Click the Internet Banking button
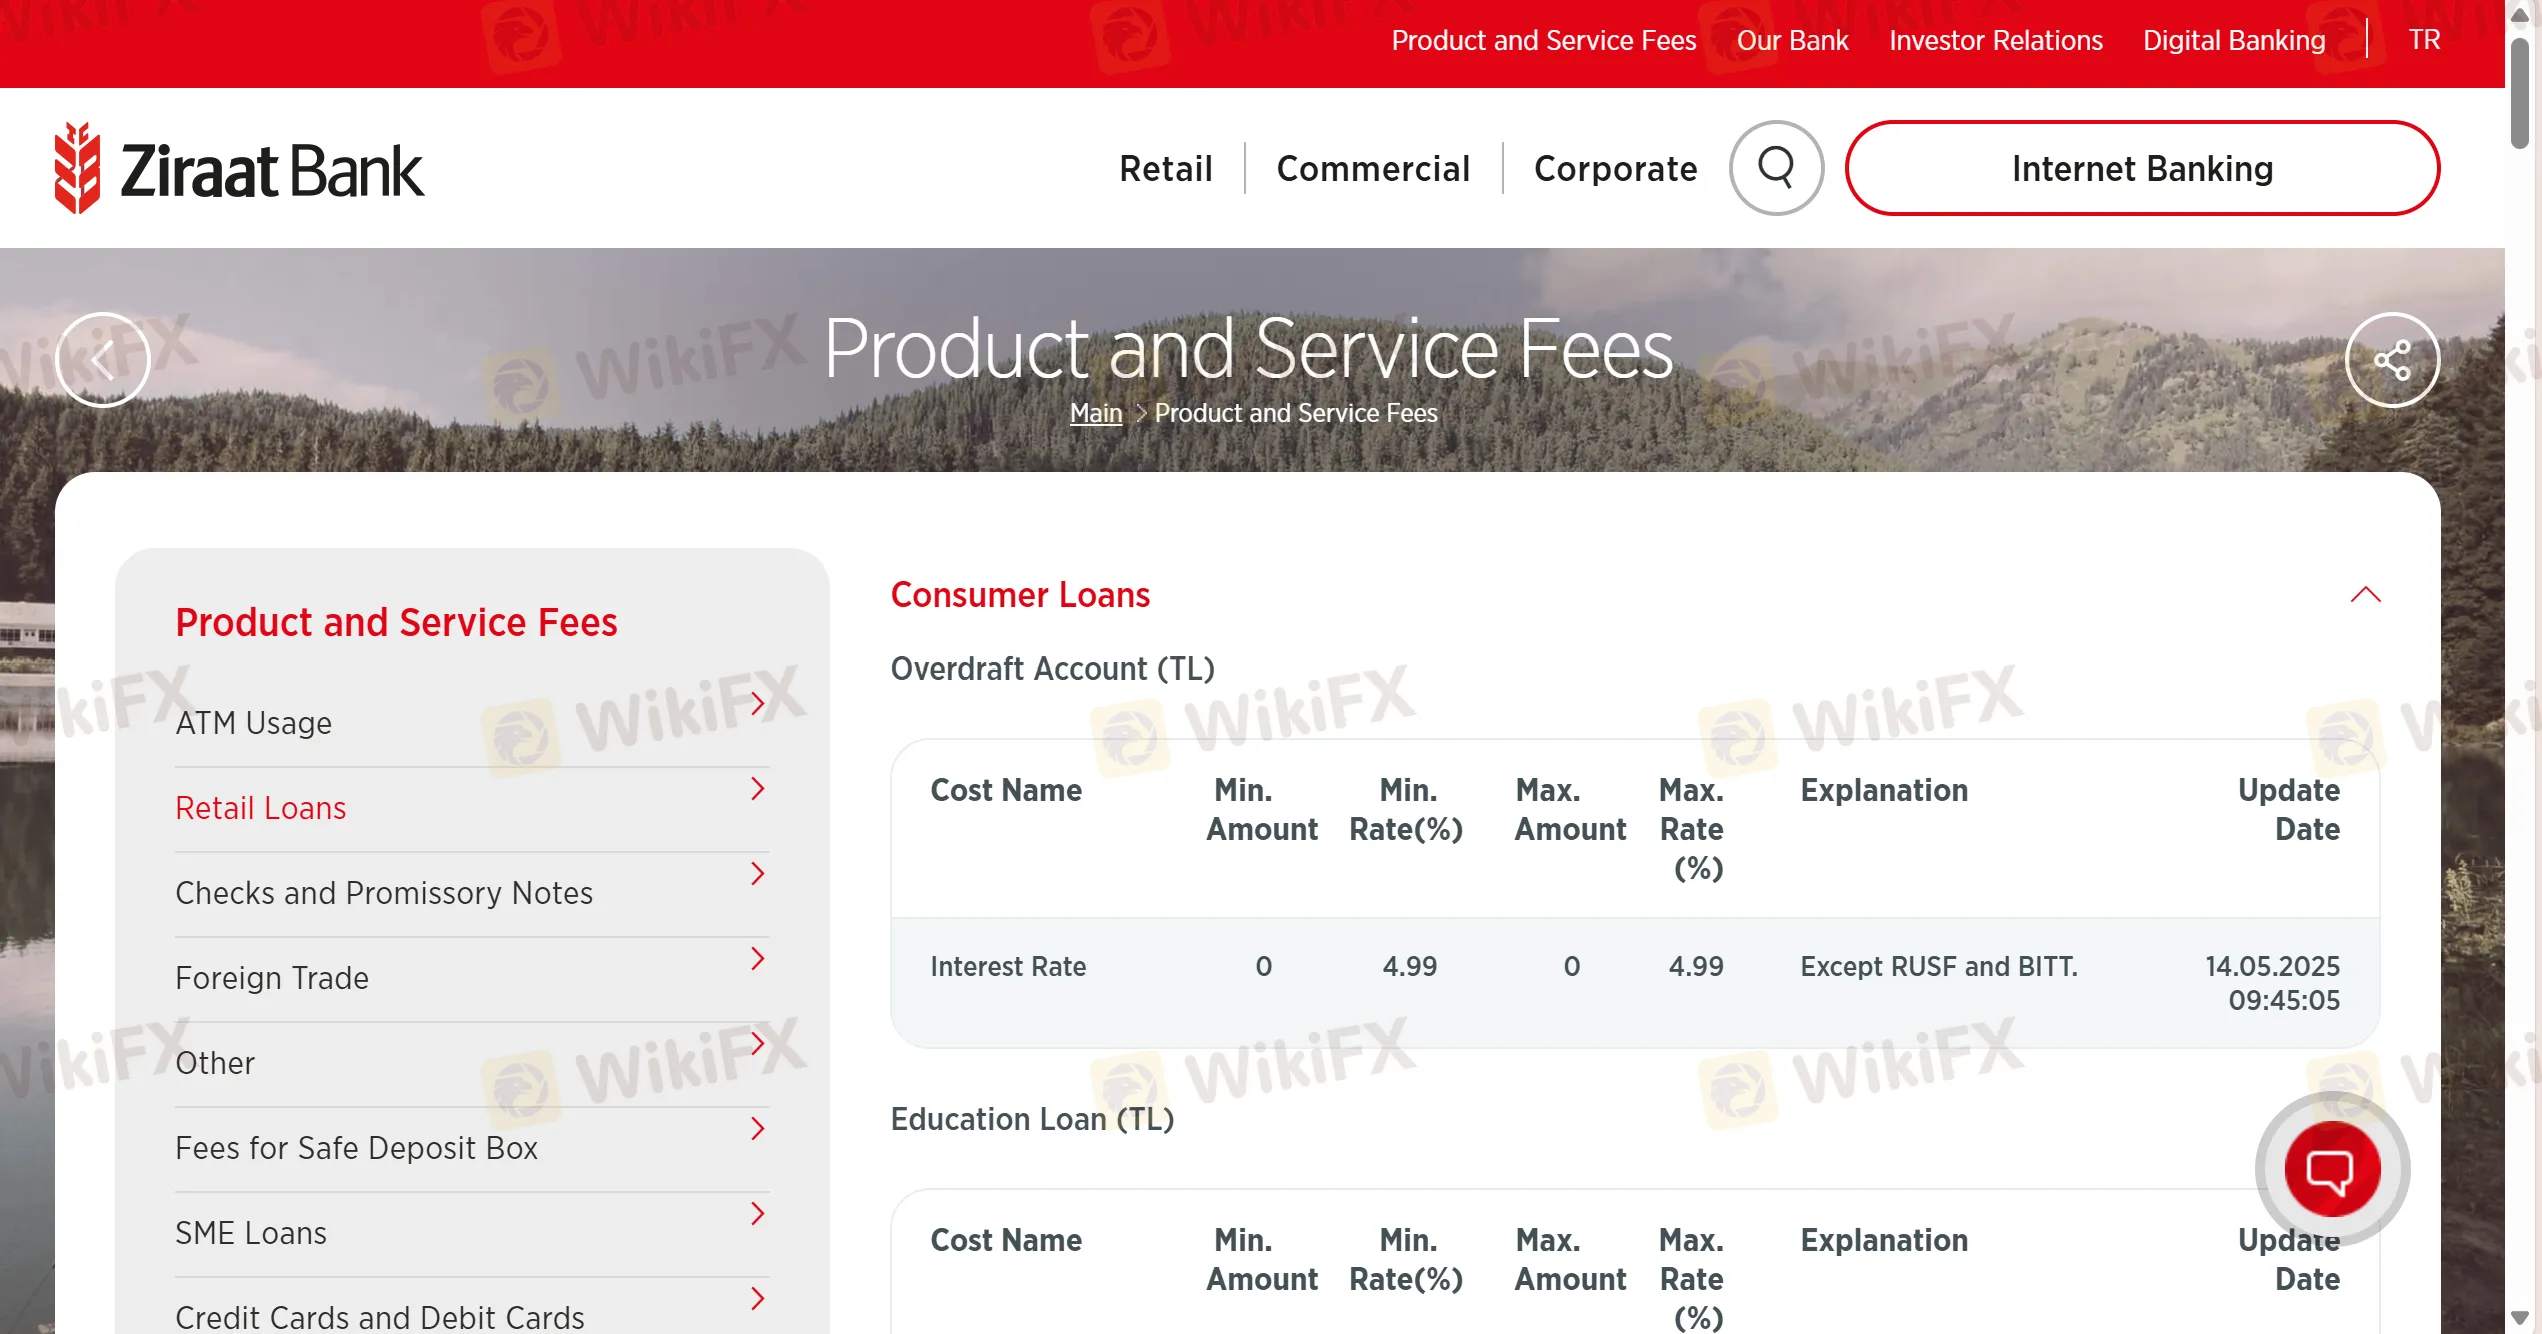This screenshot has width=2542, height=1334. tap(2142, 169)
